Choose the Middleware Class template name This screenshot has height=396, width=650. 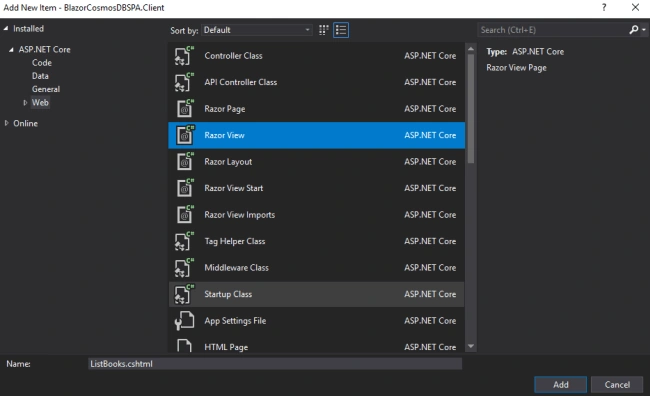[x=236, y=268]
